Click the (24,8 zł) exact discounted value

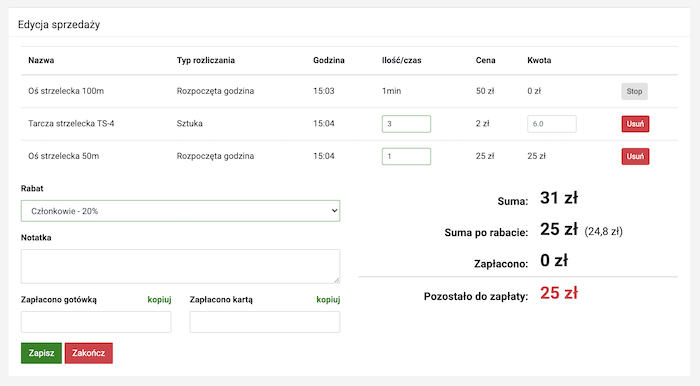(x=603, y=231)
